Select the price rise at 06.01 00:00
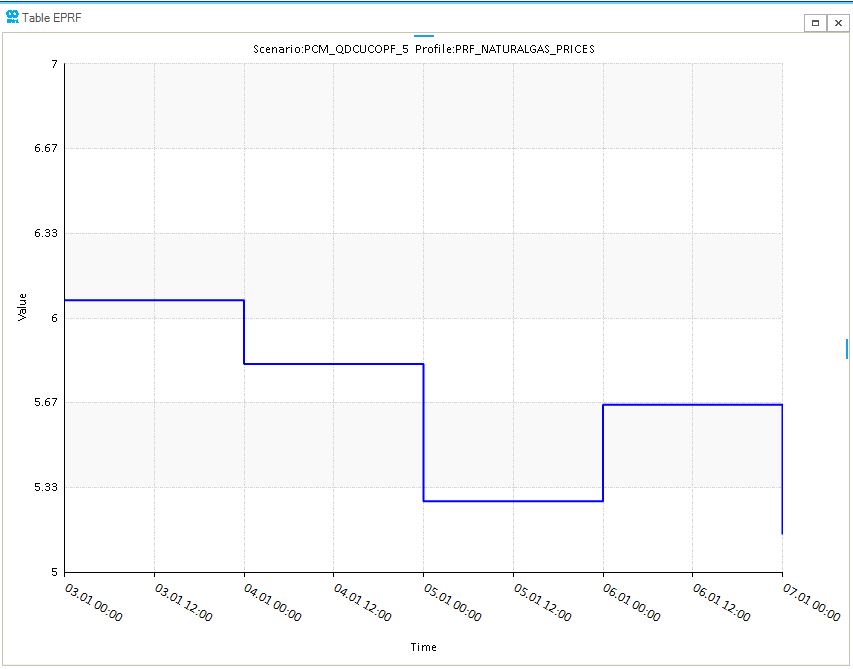The width and height of the screenshot is (853, 669). point(602,450)
